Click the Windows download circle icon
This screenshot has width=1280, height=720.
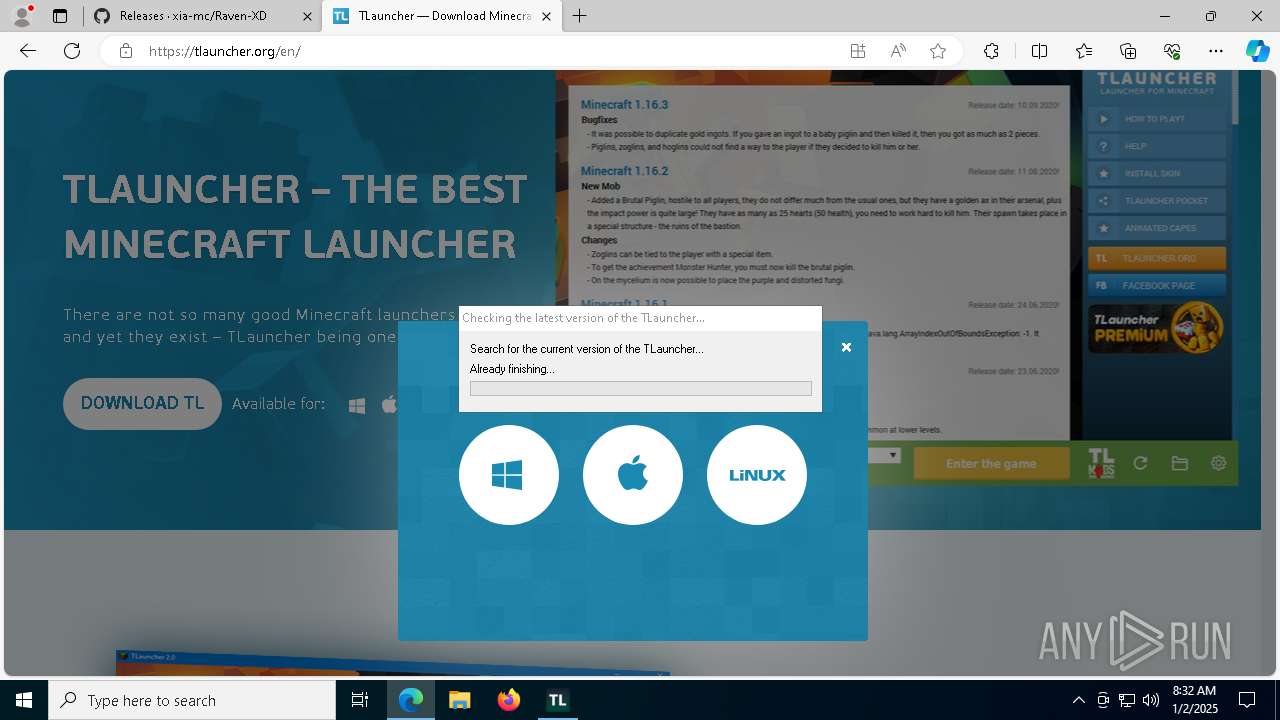tap(508, 475)
